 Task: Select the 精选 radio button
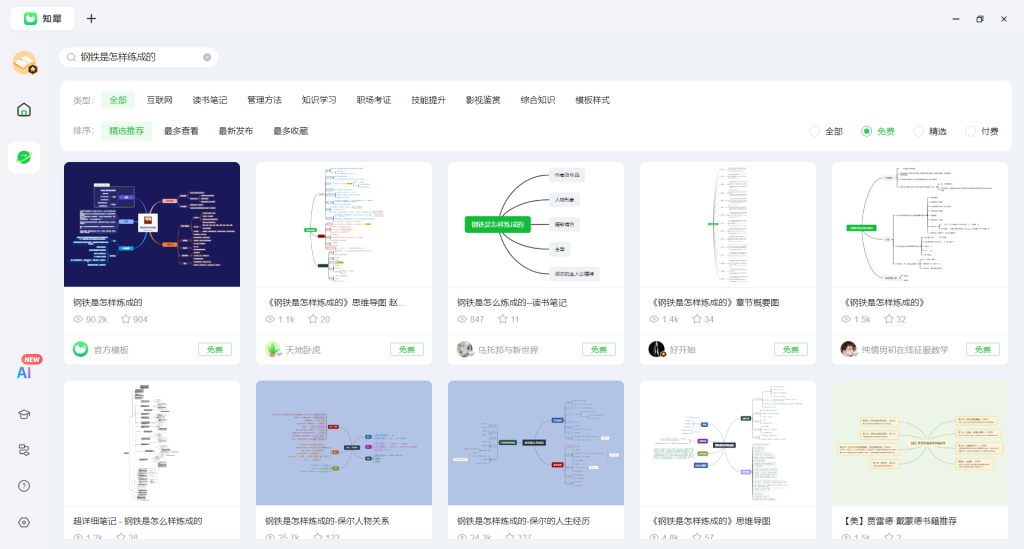tap(918, 131)
